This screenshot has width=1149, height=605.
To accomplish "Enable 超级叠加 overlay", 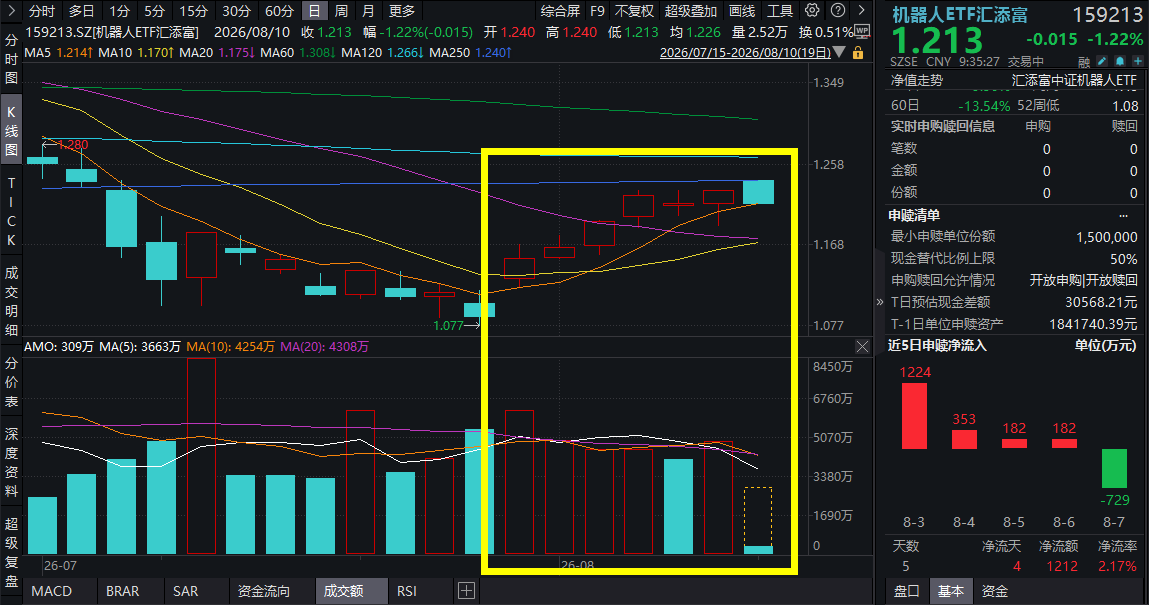I will point(690,11).
